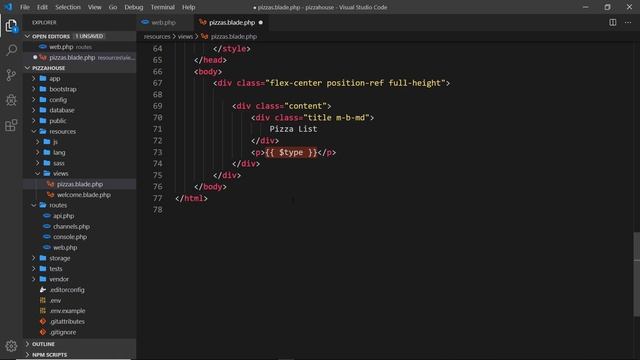
Task: Expand the lang folder chevron
Action: pos(38,153)
